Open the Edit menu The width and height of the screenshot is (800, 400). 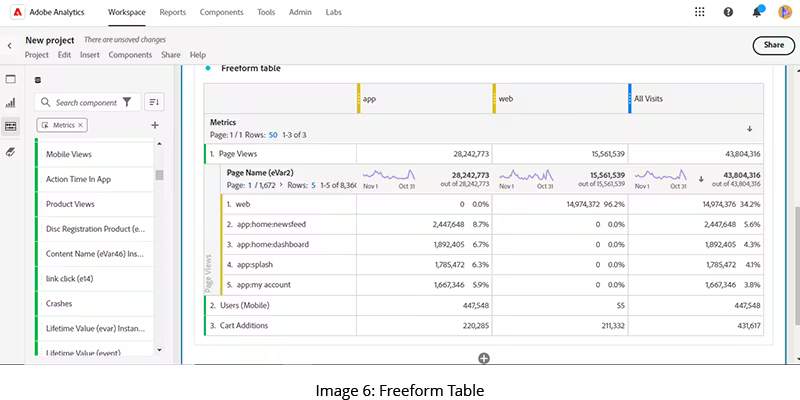coord(64,55)
